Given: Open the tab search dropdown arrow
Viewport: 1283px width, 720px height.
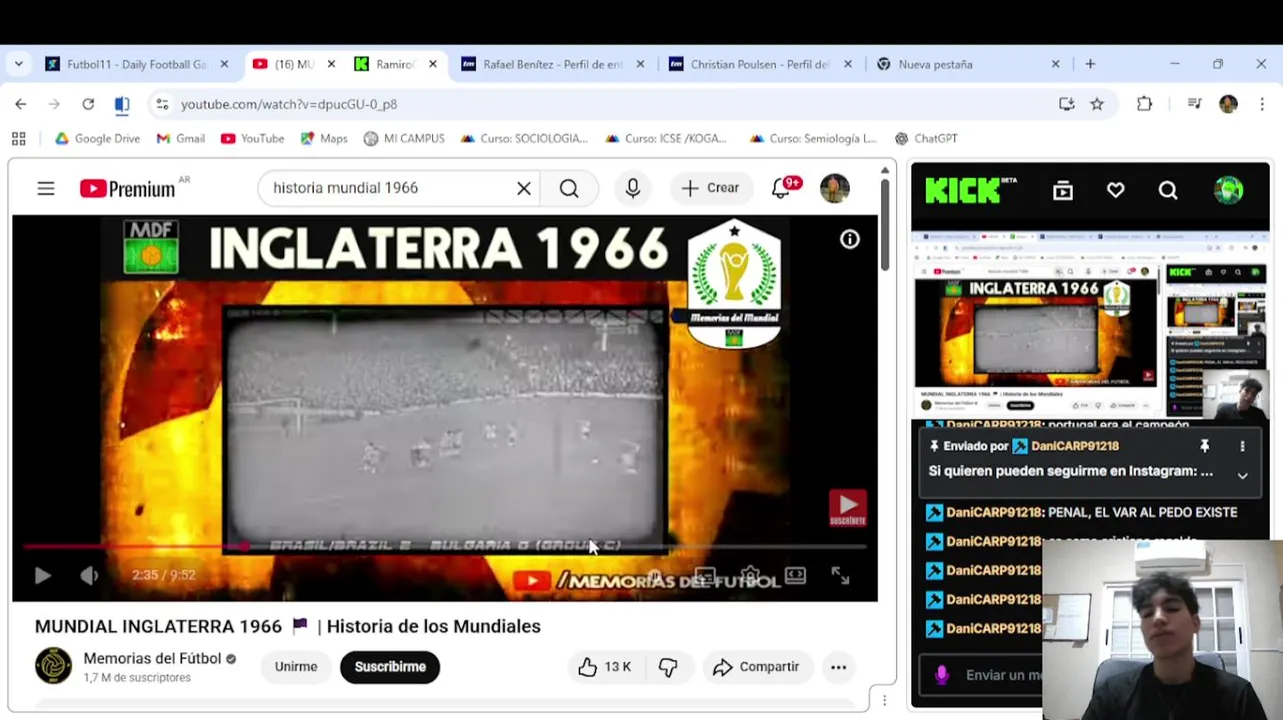Looking at the screenshot, I should point(18,64).
